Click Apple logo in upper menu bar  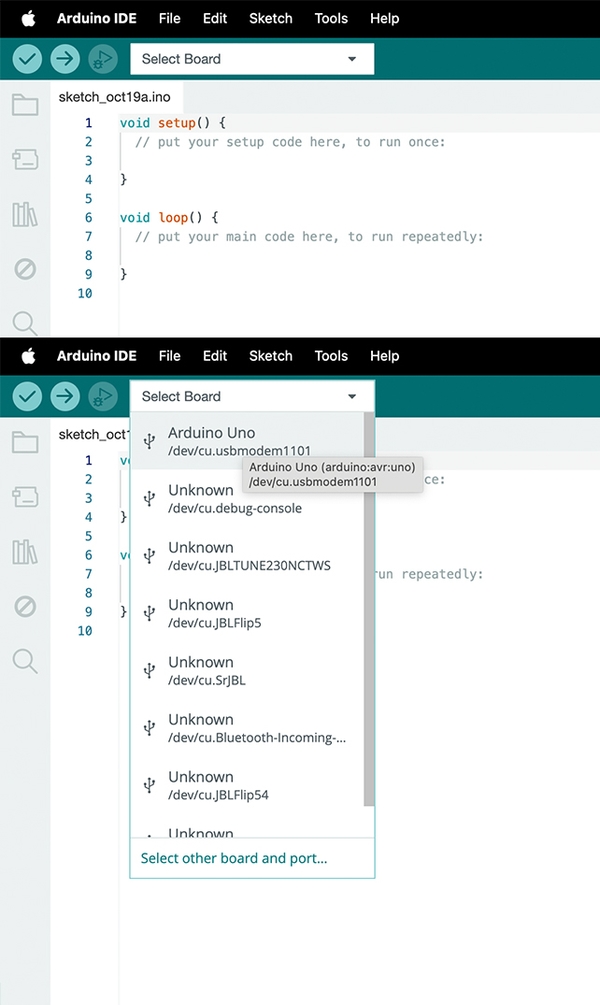(x=29, y=18)
